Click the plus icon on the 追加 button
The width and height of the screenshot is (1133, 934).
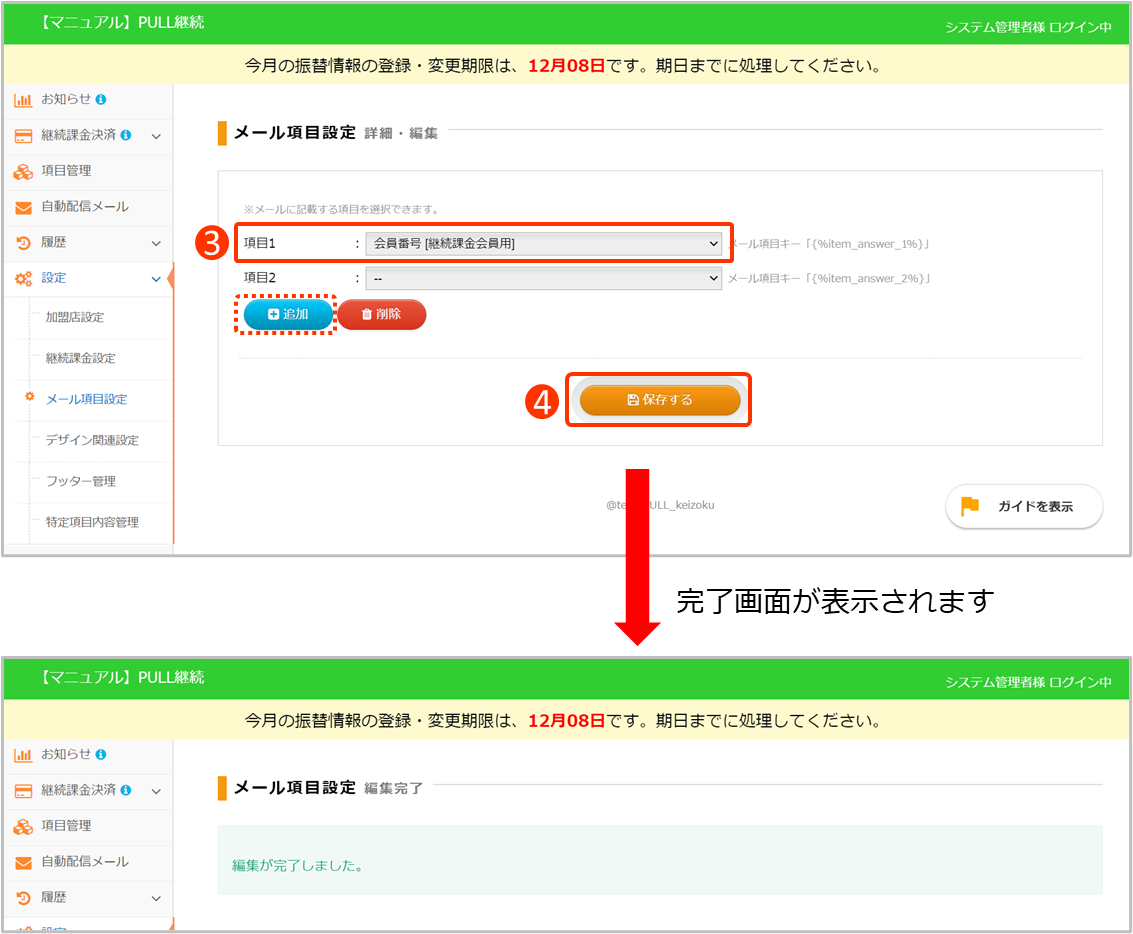point(274,314)
